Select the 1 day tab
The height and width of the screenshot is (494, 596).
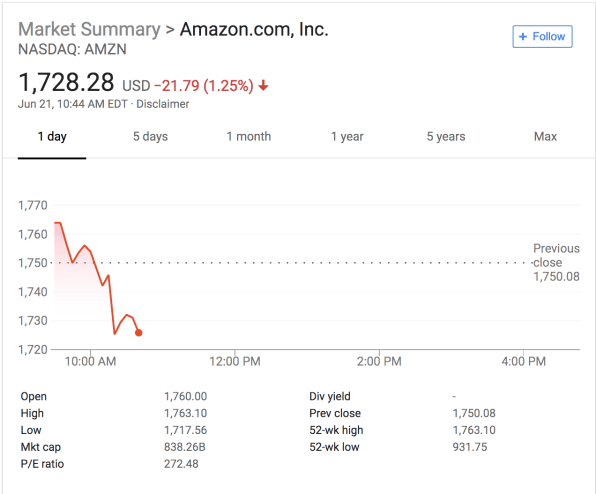[52, 136]
